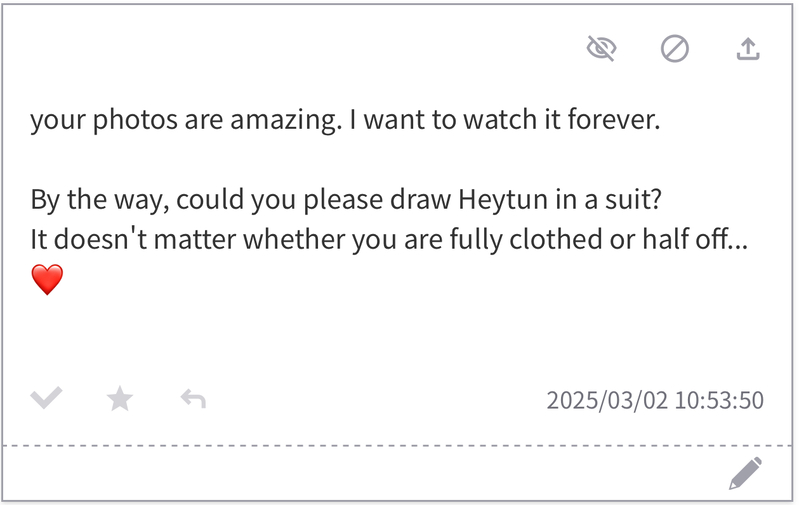Click the words "fully clothed or half off..."

point(586,241)
